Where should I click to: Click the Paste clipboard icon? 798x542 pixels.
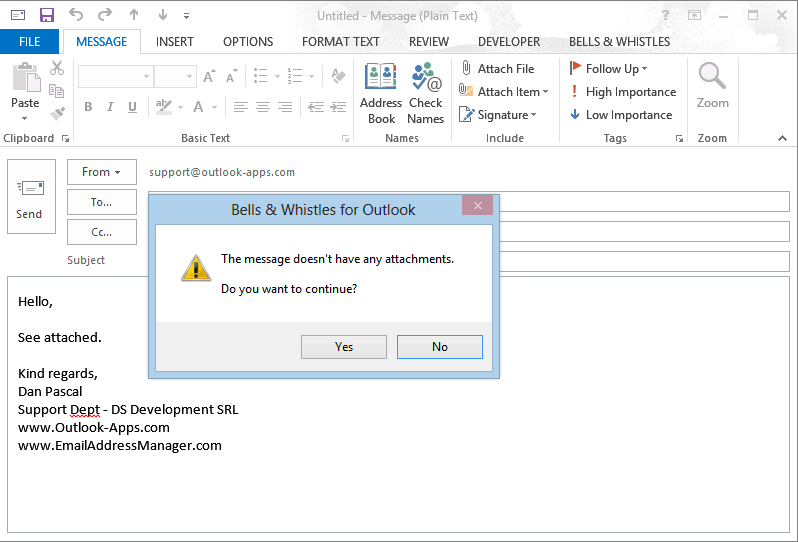[25, 78]
